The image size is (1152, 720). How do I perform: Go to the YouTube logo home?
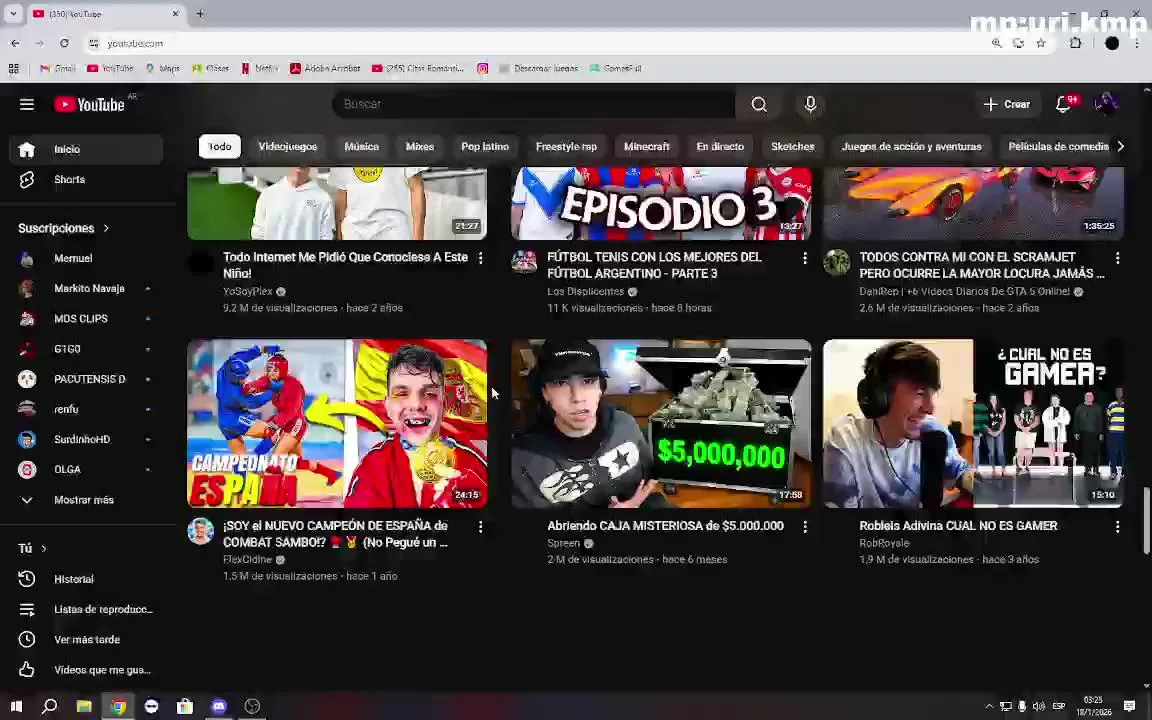tap(90, 104)
